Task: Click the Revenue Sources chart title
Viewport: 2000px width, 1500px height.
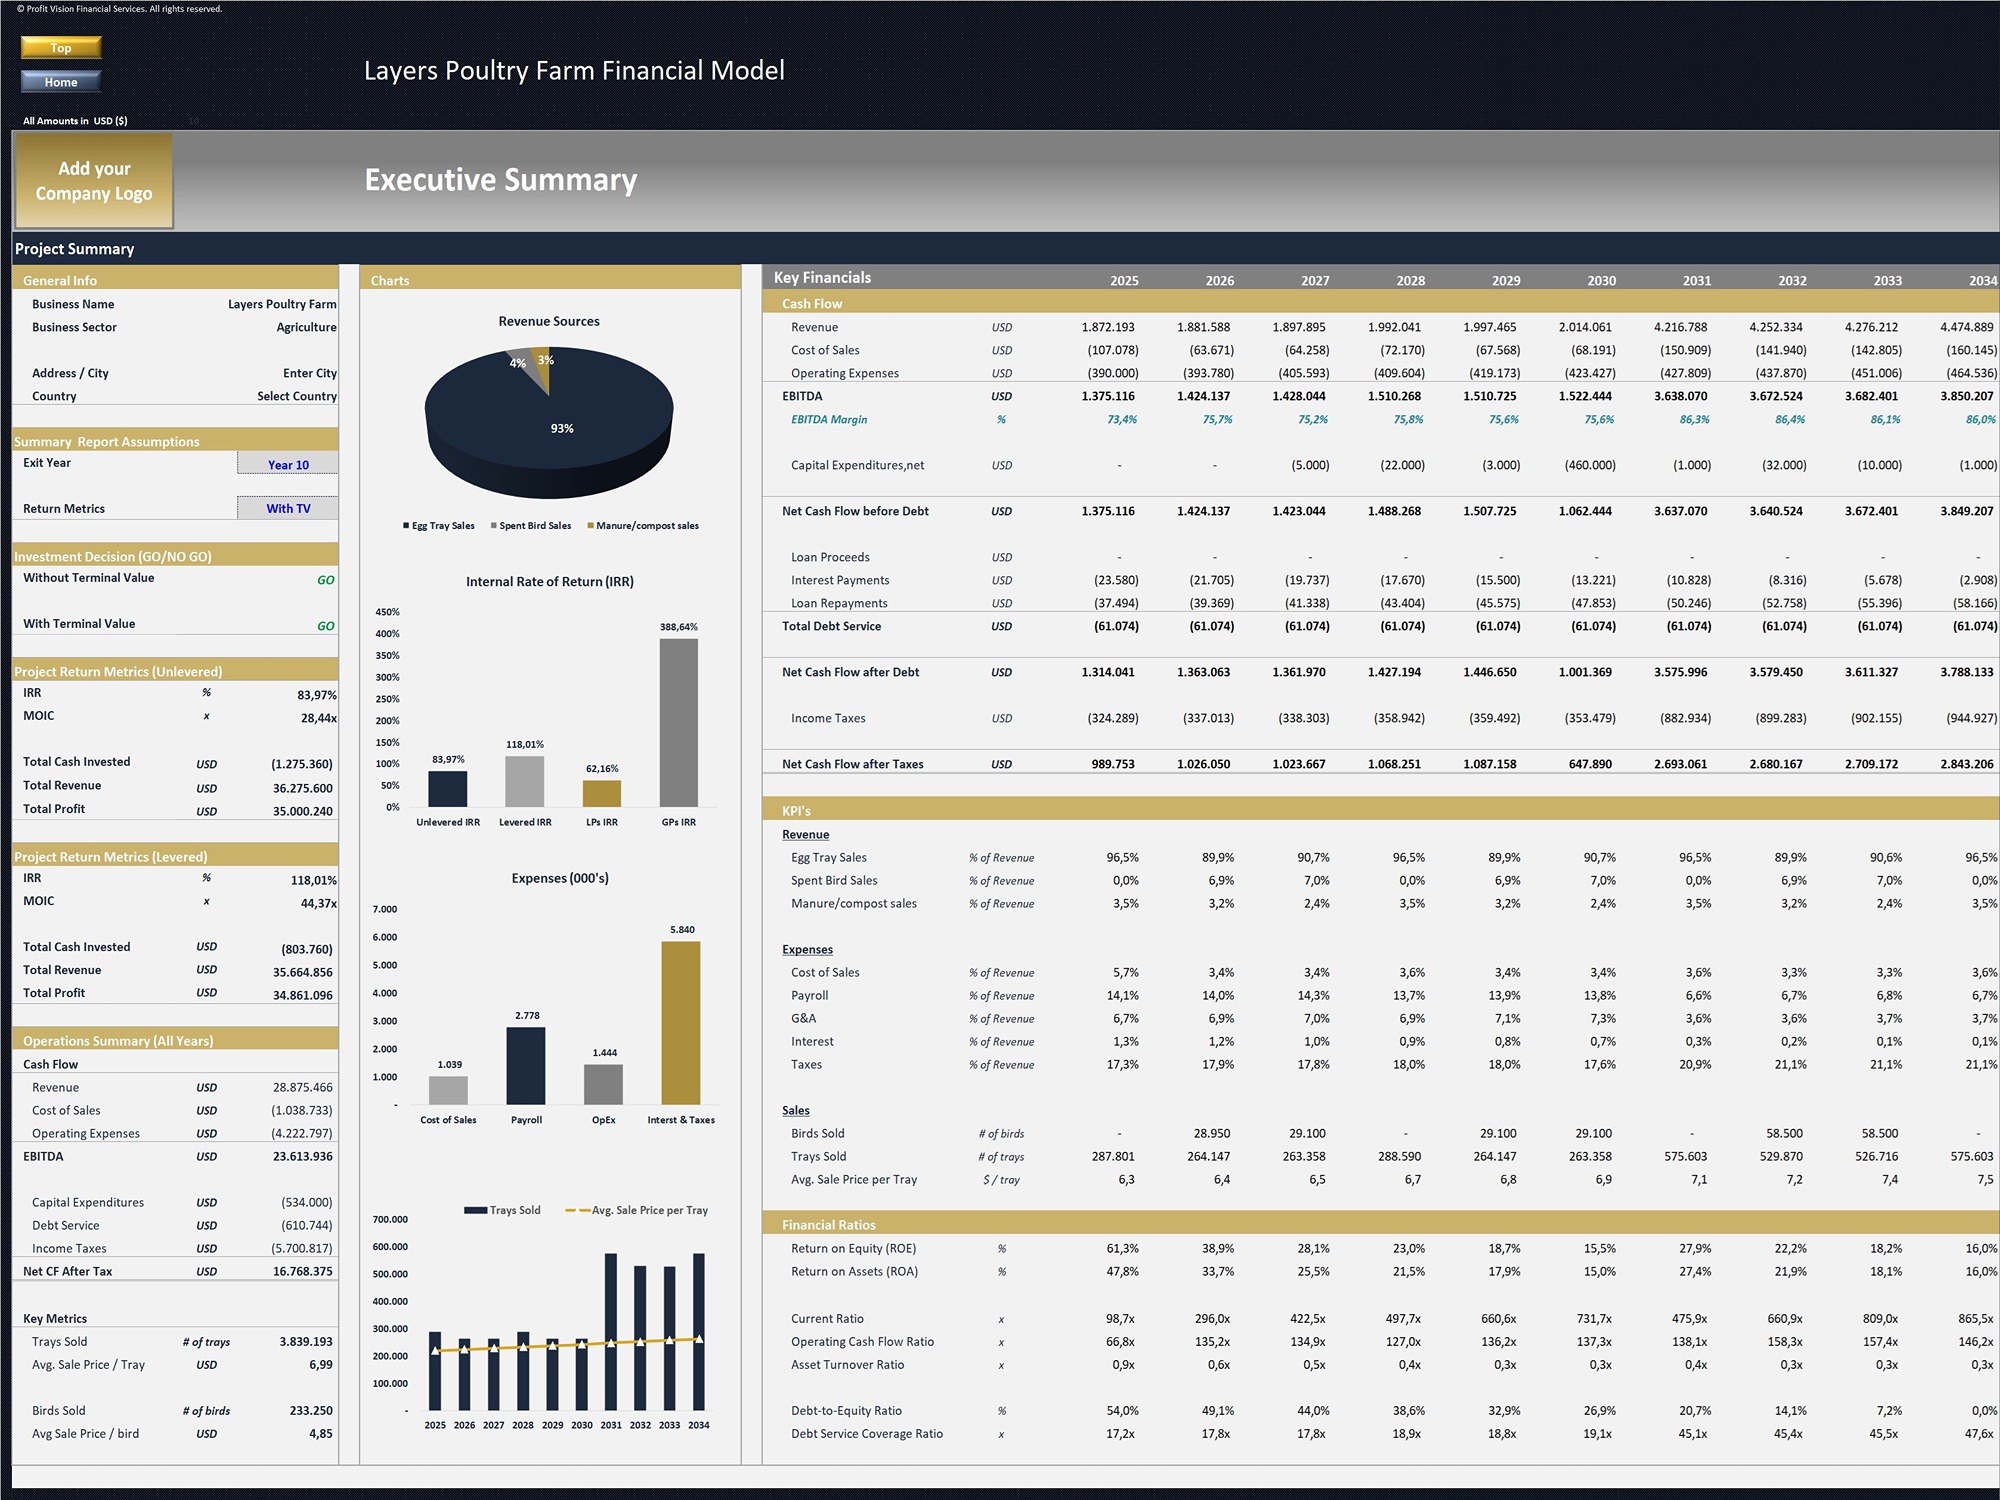Action: pos(549,321)
